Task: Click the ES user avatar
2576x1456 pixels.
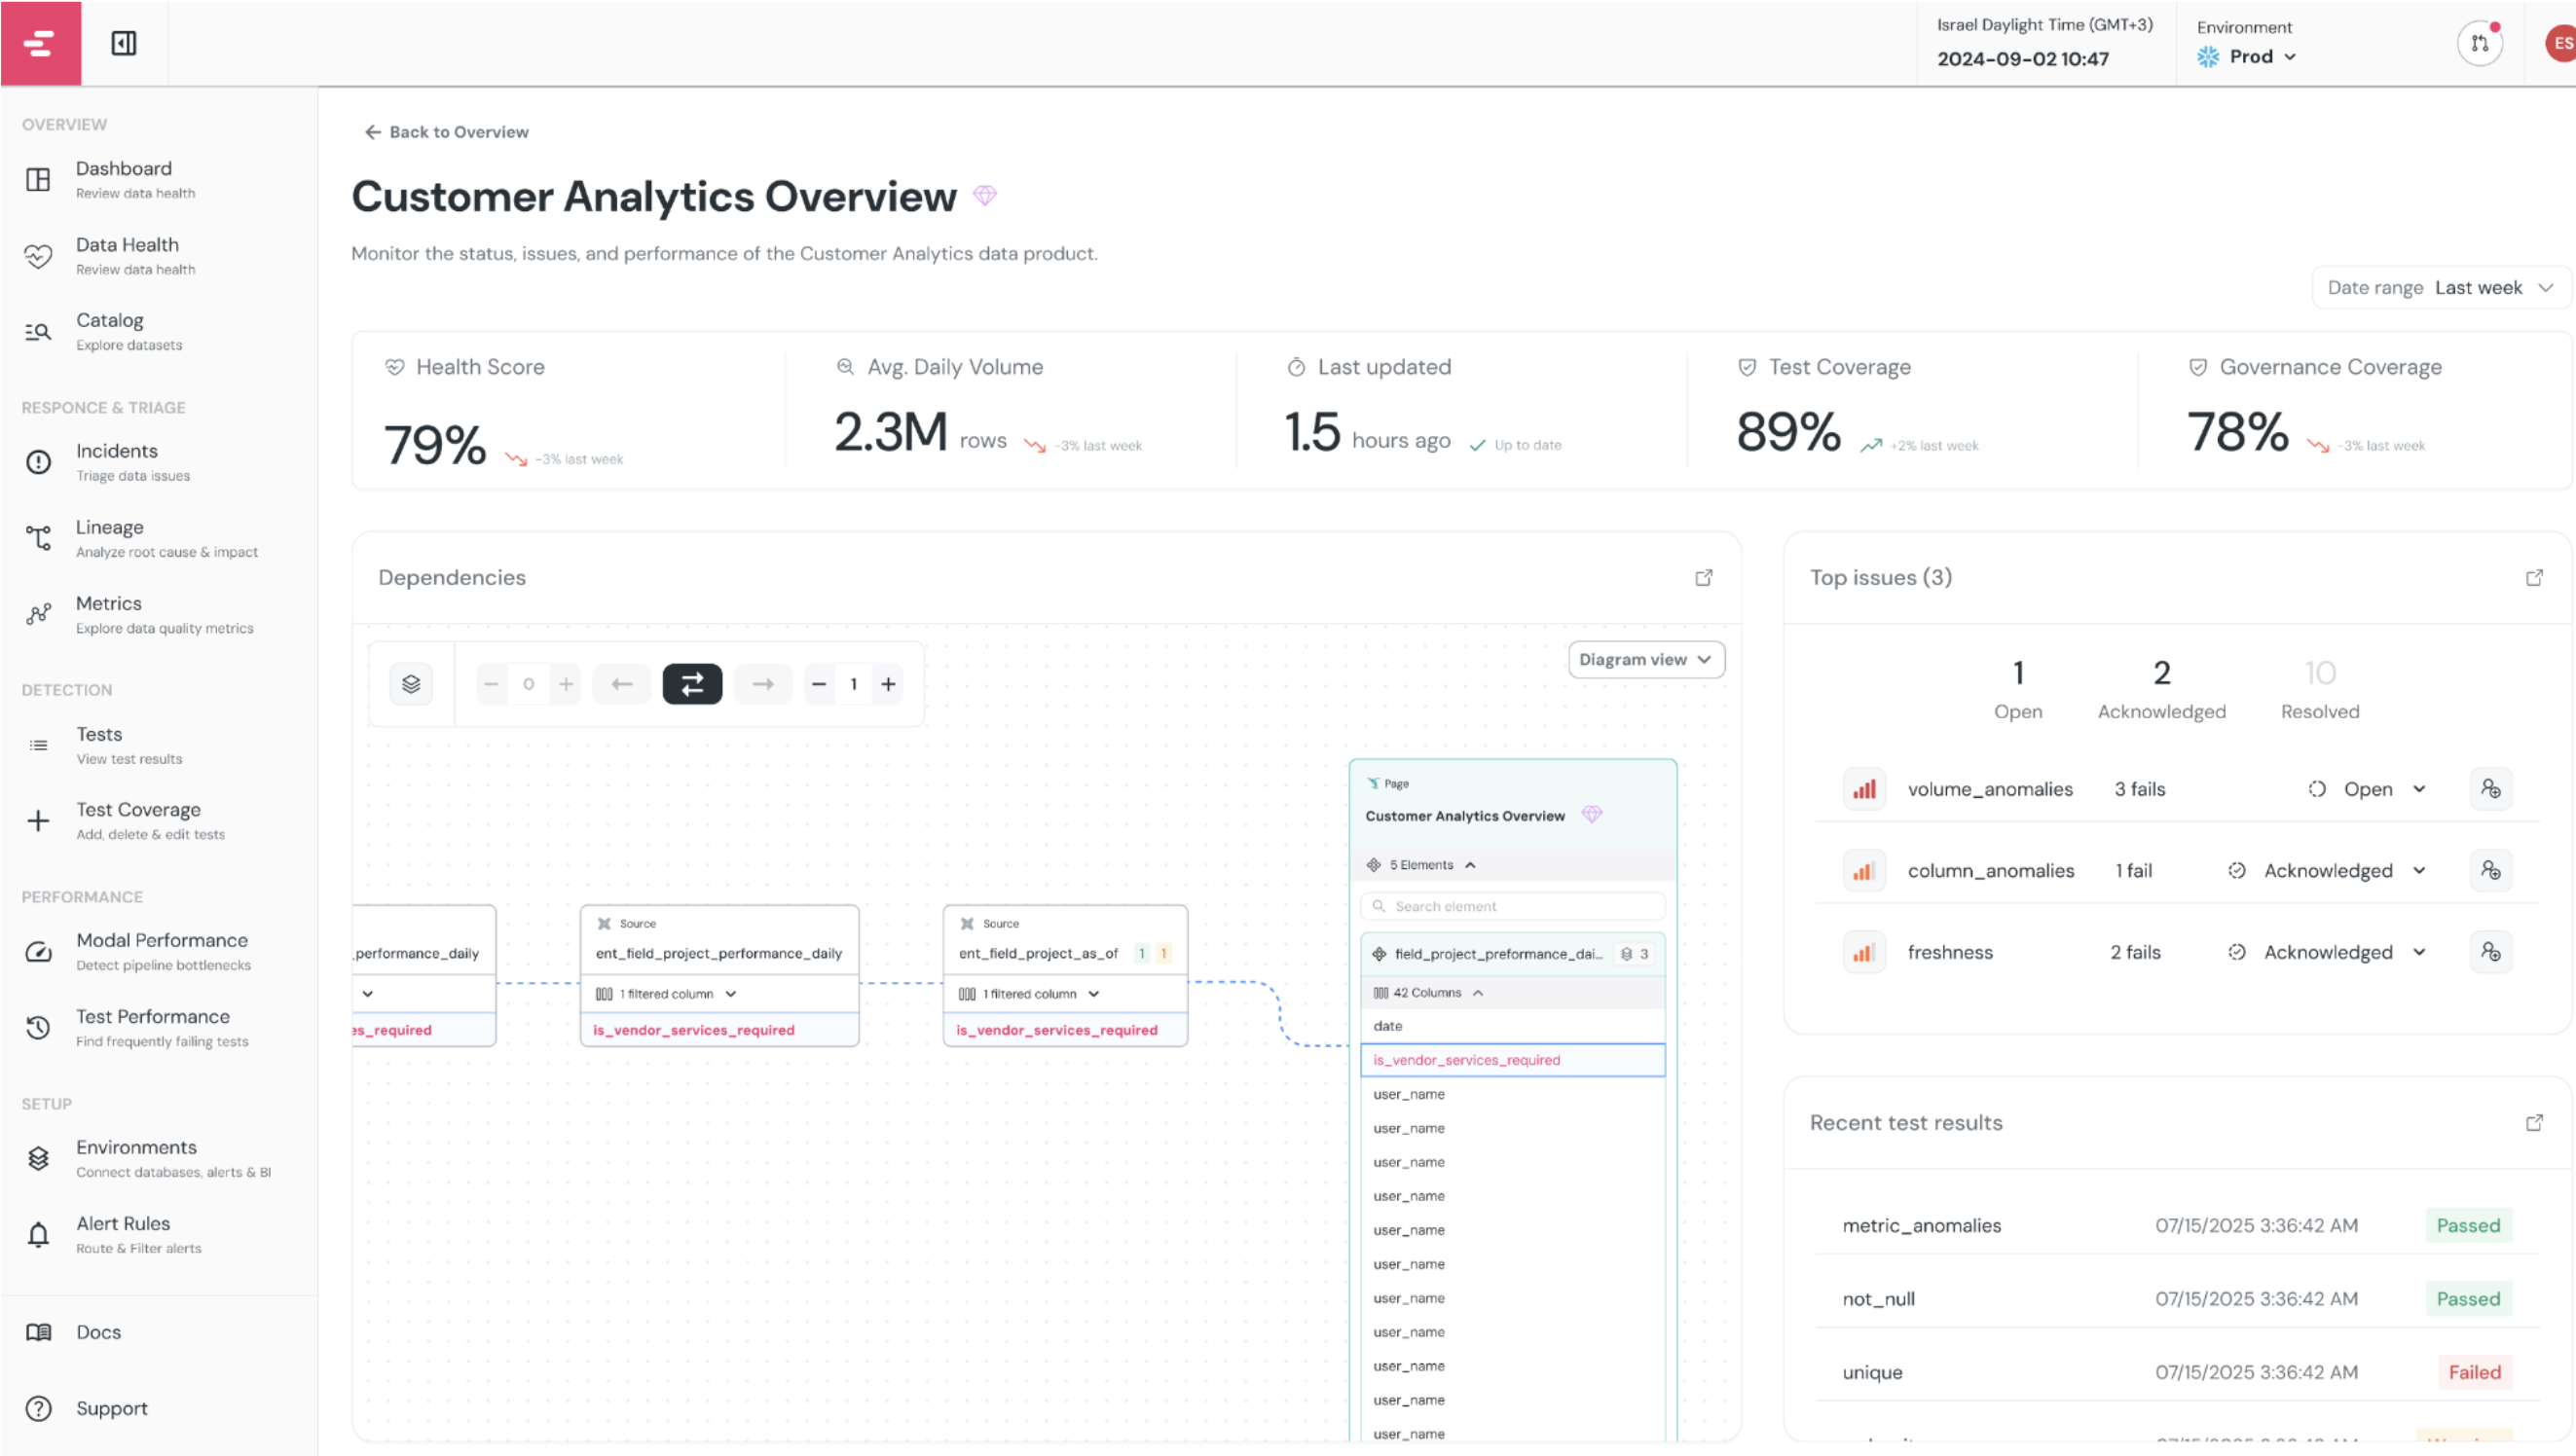Action: [x=2562, y=44]
